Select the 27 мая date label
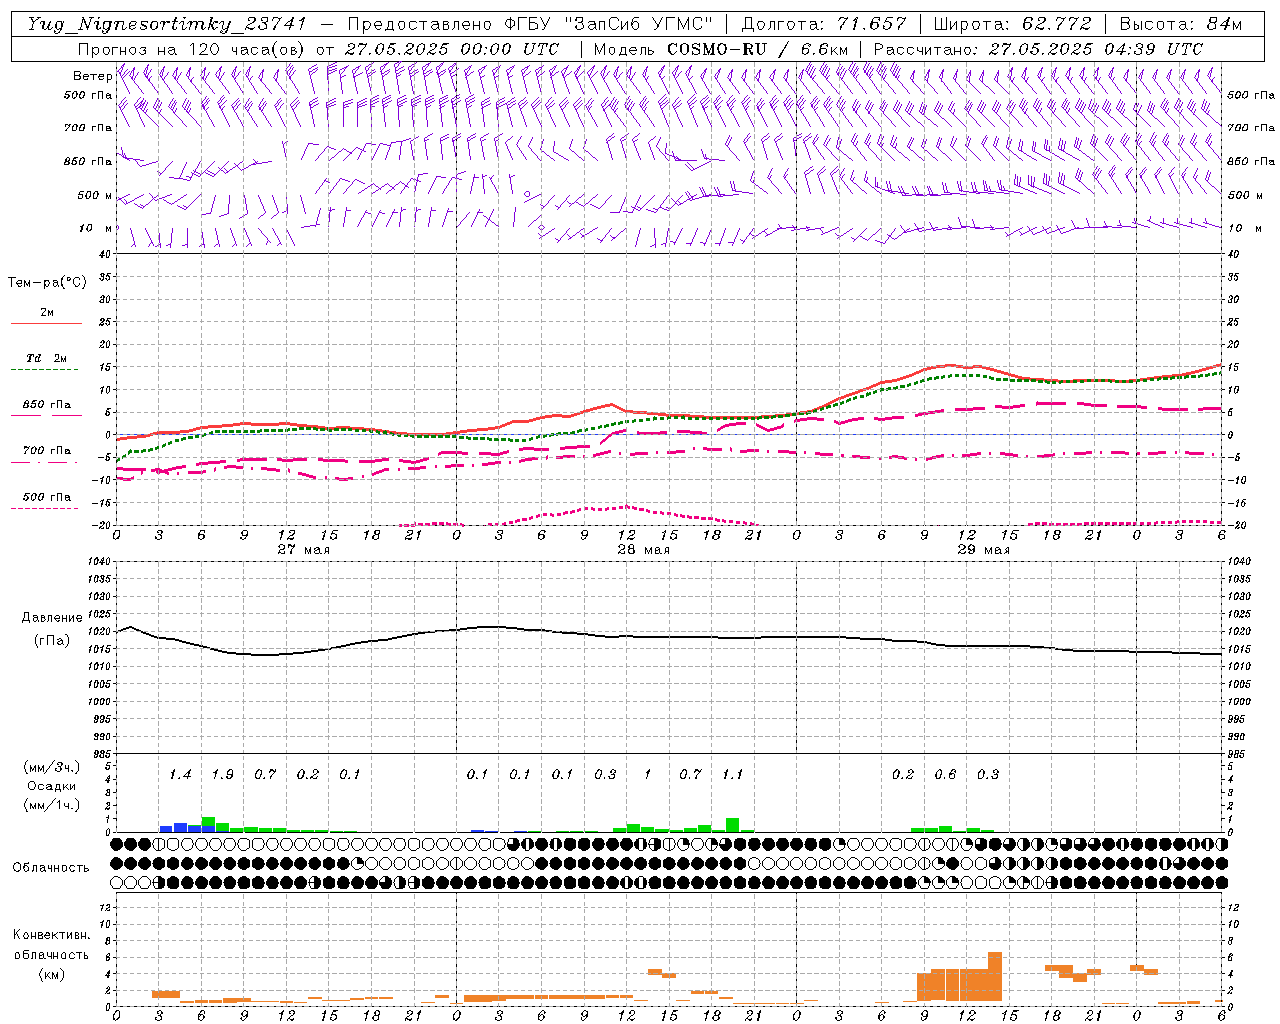 point(303,550)
